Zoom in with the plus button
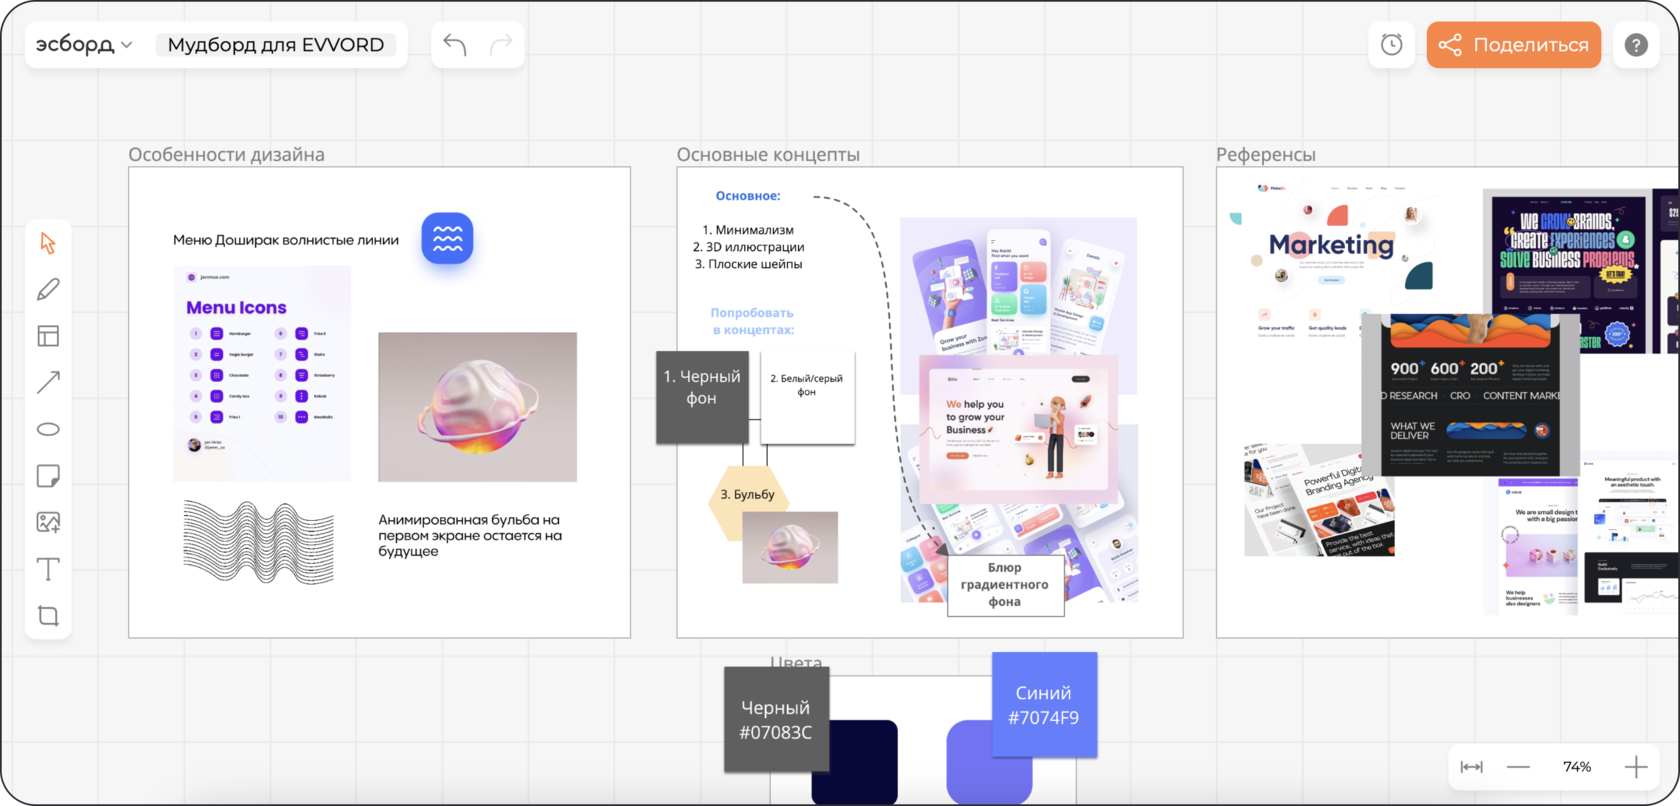The height and width of the screenshot is (806, 1680). point(1636,767)
